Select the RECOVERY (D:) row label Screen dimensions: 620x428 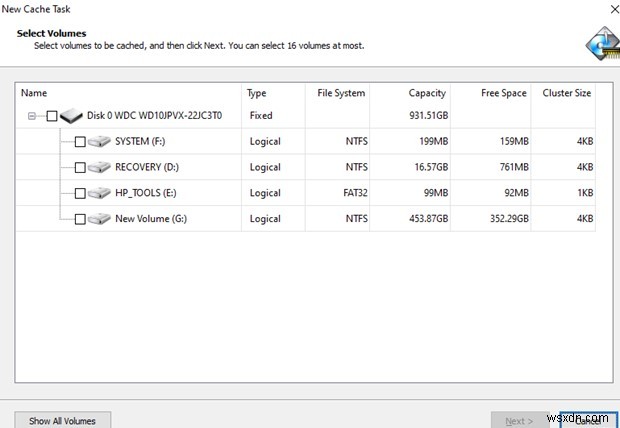(x=147, y=167)
